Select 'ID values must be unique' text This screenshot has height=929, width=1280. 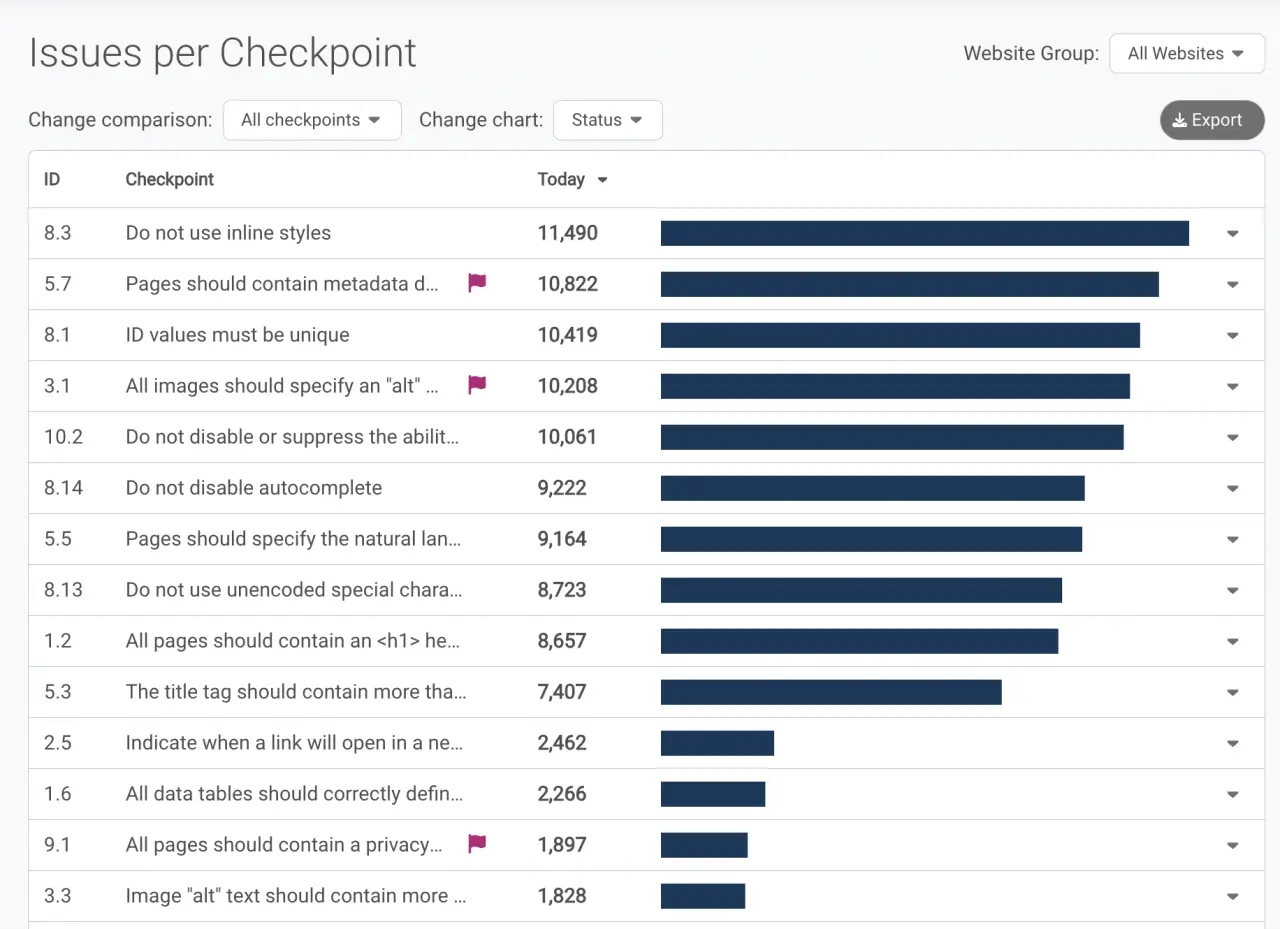pos(238,335)
